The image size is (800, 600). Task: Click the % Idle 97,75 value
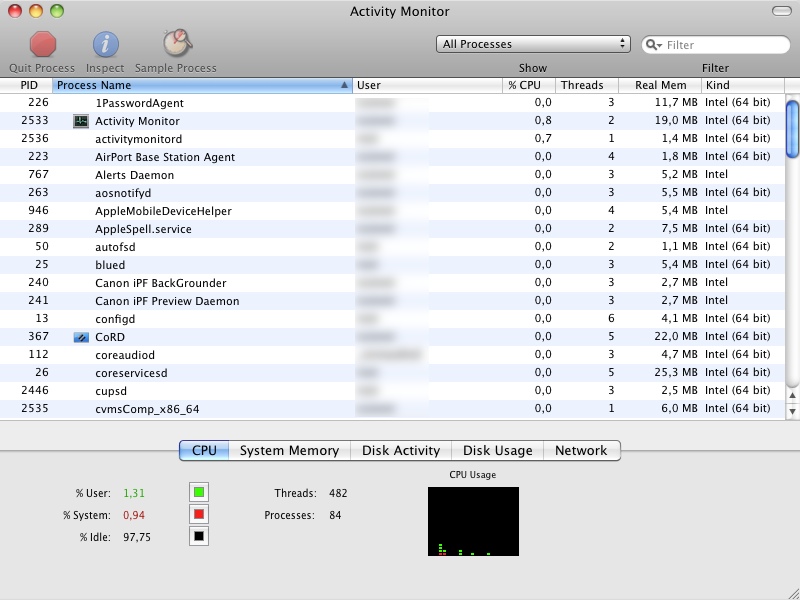[x=137, y=537]
